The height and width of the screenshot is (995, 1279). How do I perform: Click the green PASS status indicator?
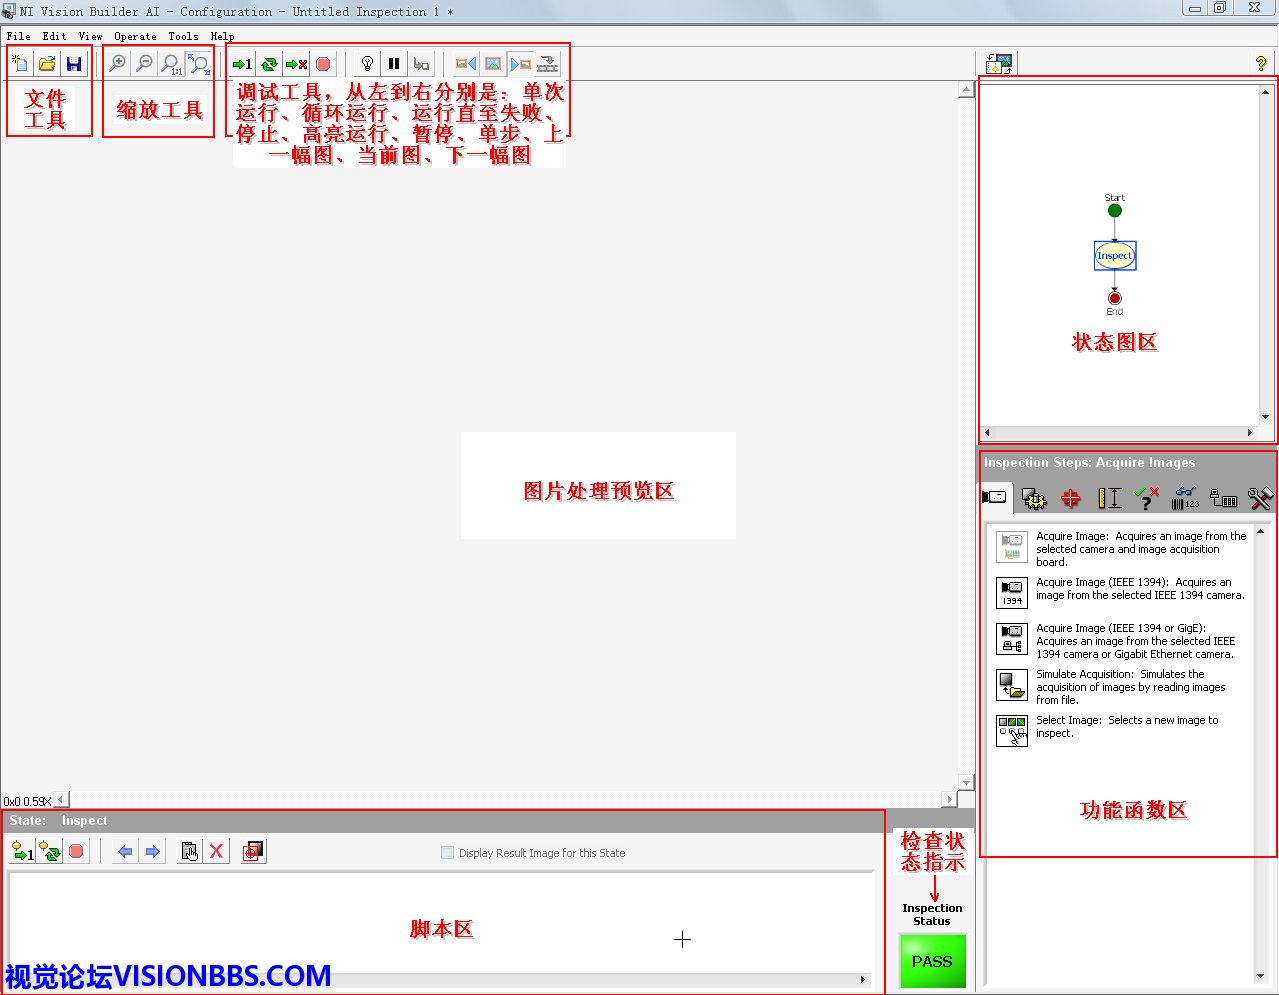(x=932, y=961)
